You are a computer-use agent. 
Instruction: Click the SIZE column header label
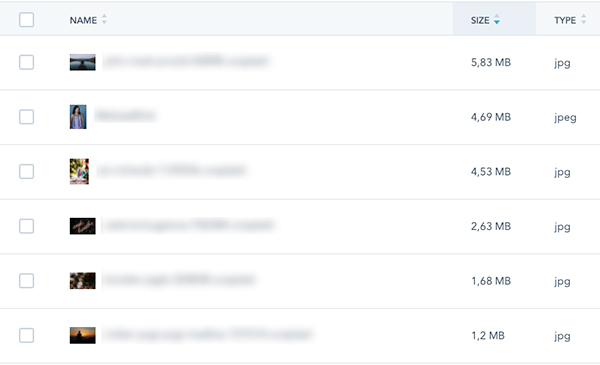pos(480,20)
